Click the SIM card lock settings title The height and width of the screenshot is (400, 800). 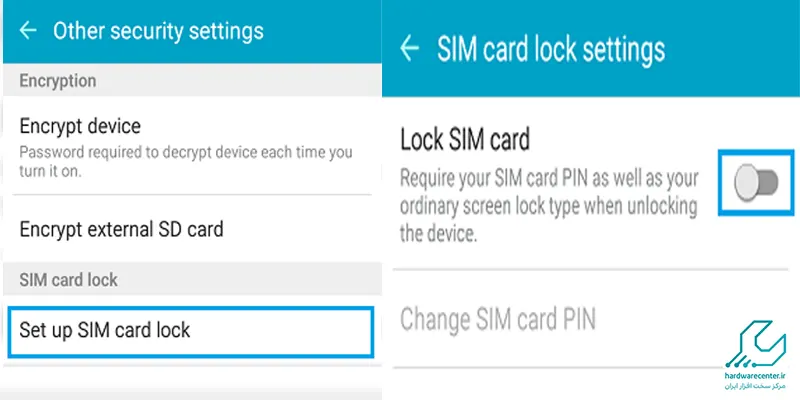550,49
